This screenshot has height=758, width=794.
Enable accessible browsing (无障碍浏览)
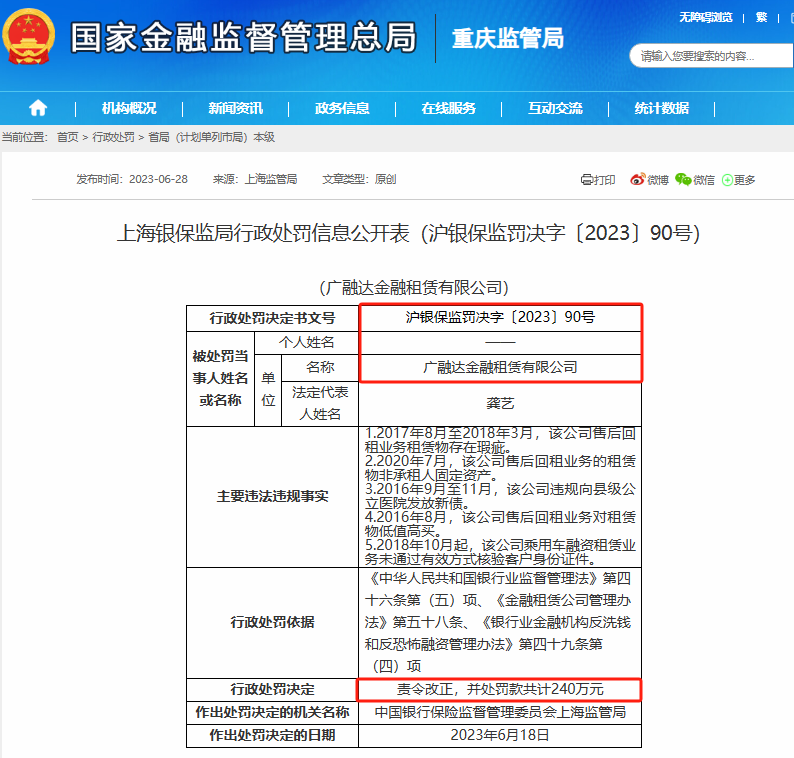[706, 17]
